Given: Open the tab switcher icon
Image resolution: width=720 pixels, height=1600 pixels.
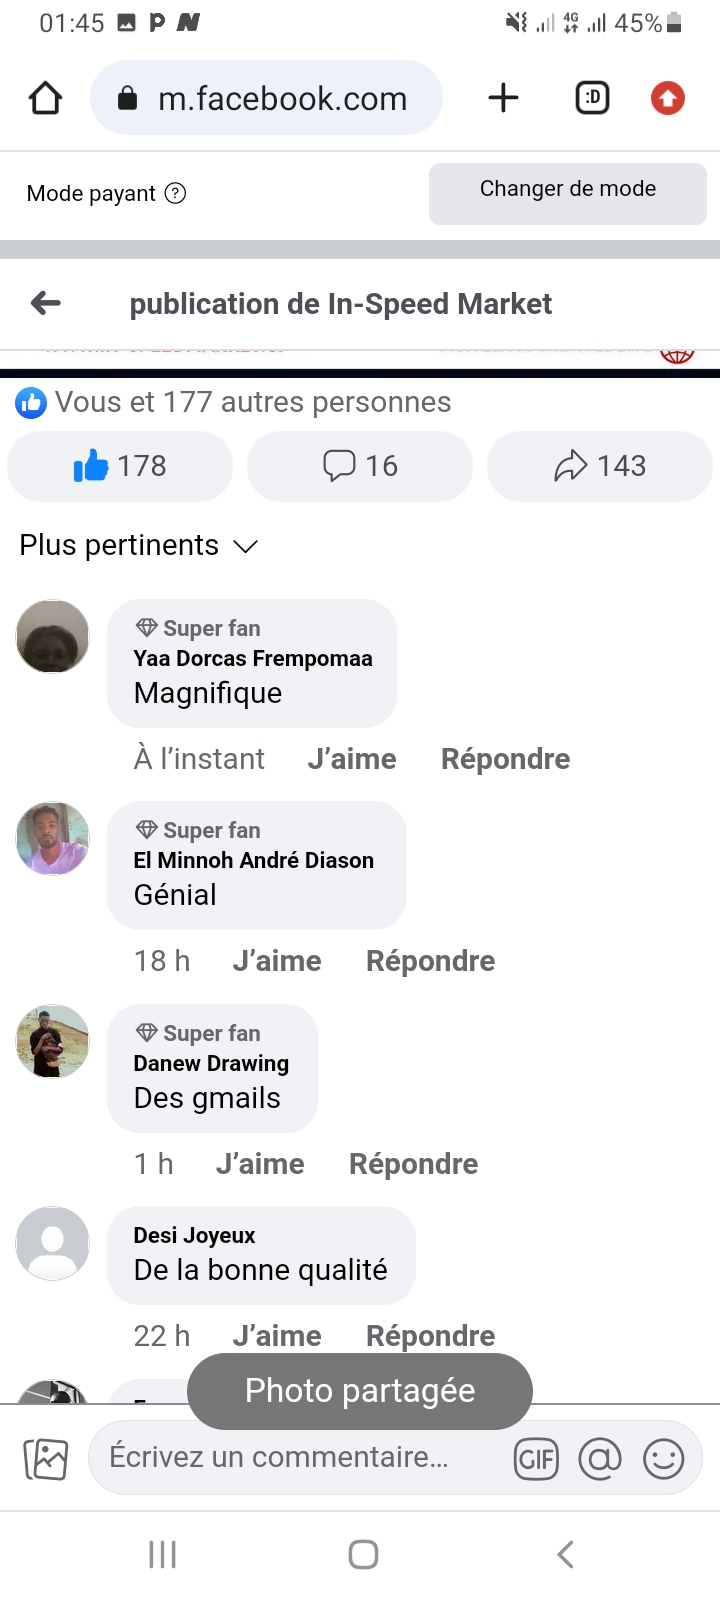Looking at the screenshot, I should pyautogui.click(x=592, y=98).
